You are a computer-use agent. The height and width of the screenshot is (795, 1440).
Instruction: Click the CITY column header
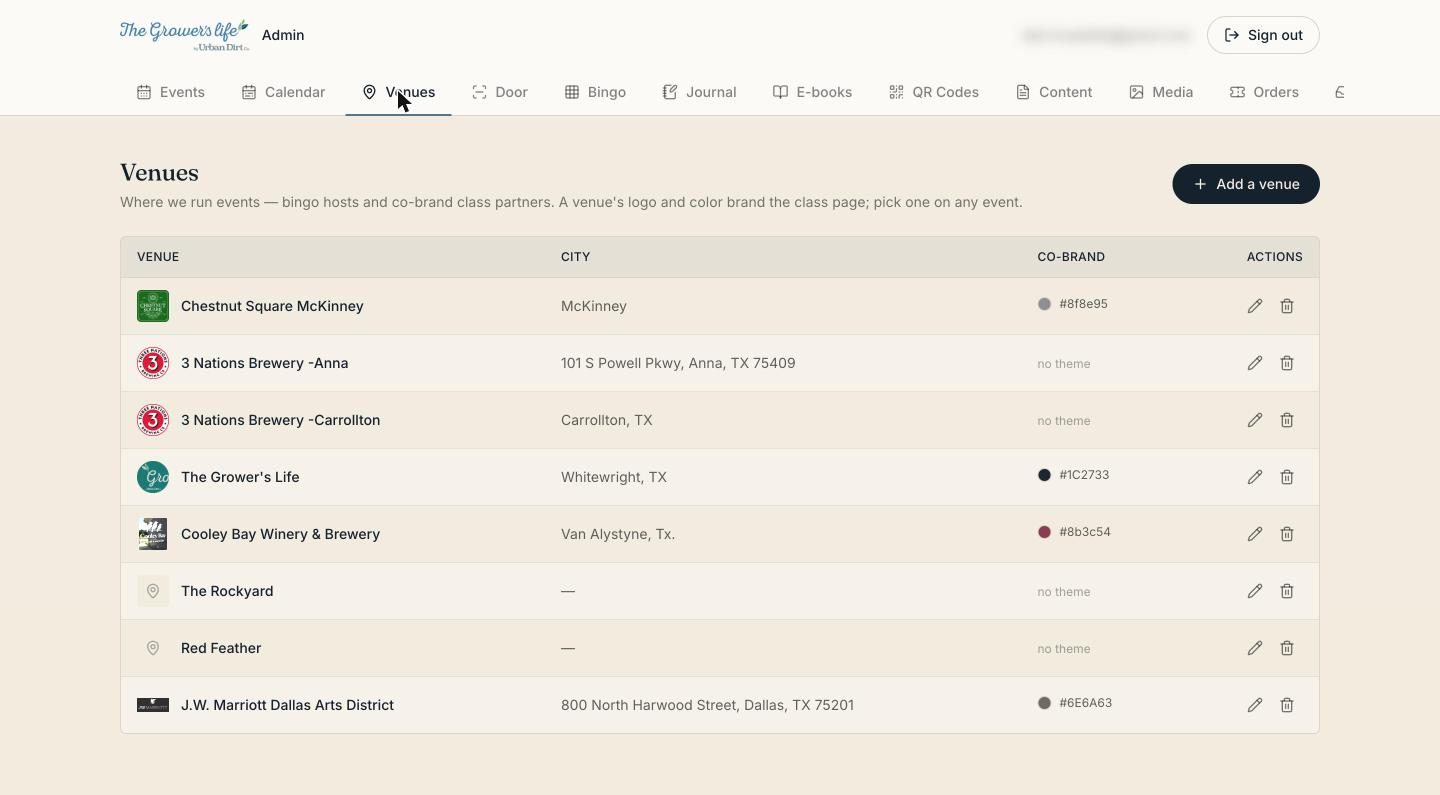pos(576,257)
